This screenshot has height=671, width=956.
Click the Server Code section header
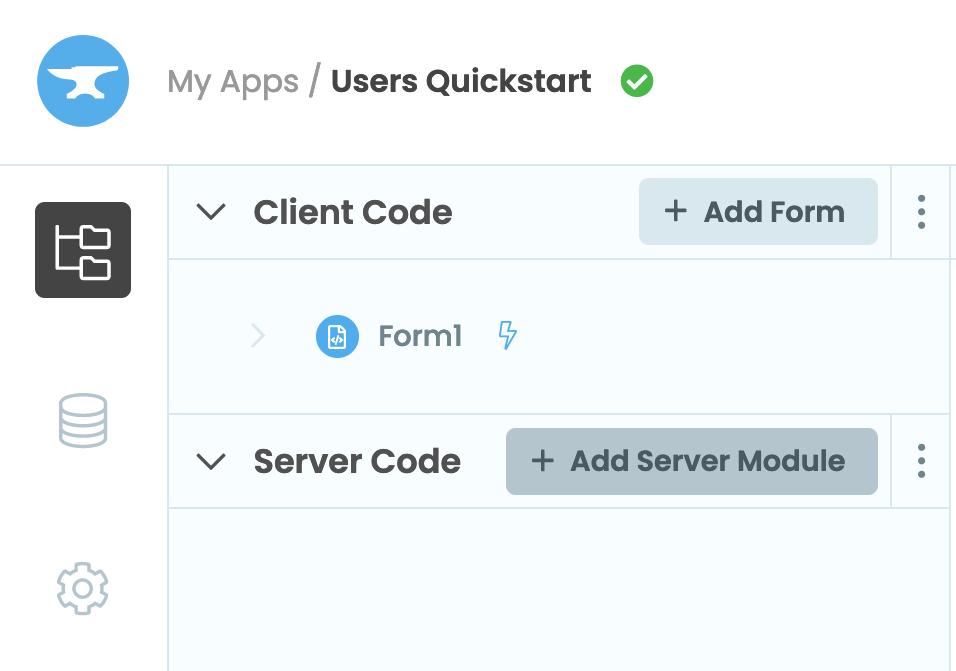pyautogui.click(x=357, y=461)
